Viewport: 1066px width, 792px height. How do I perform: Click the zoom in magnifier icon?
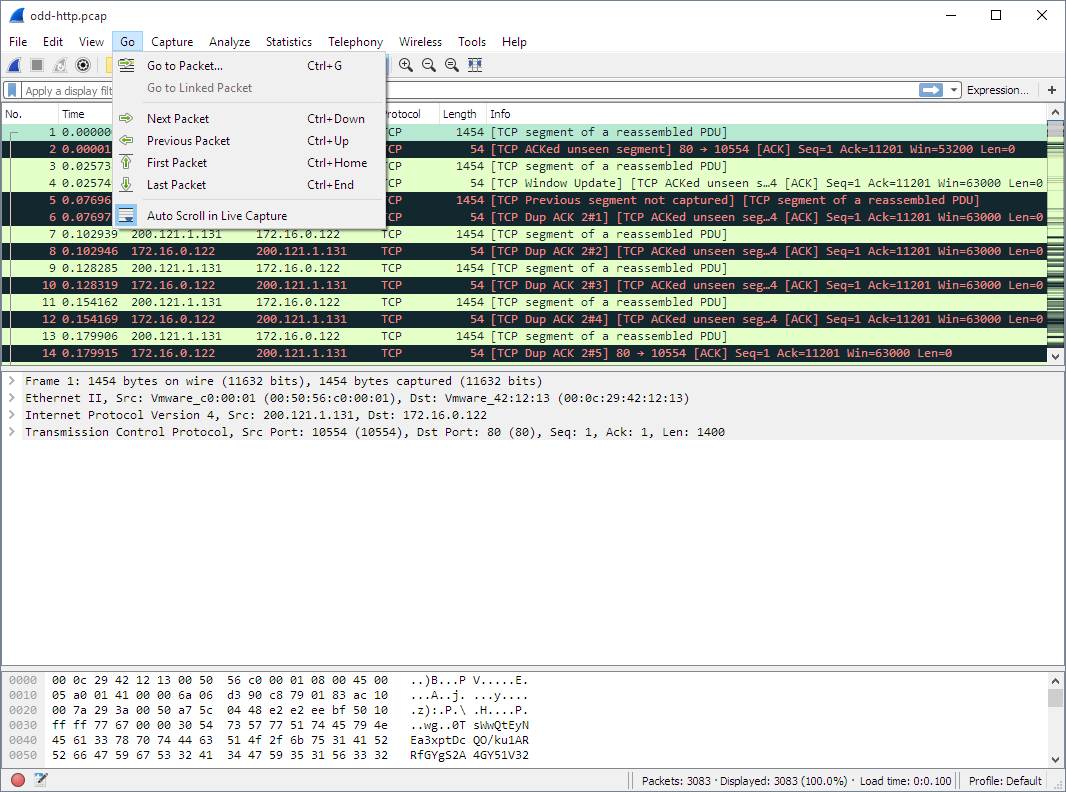pyautogui.click(x=406, y=65)
